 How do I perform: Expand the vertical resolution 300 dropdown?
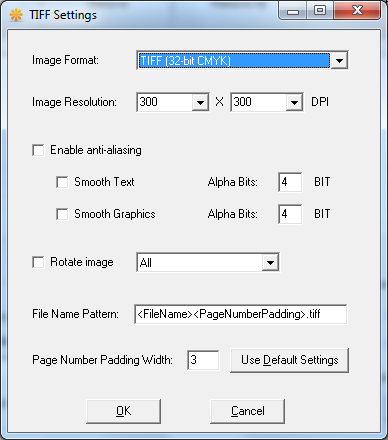click(x=294, y=102)
